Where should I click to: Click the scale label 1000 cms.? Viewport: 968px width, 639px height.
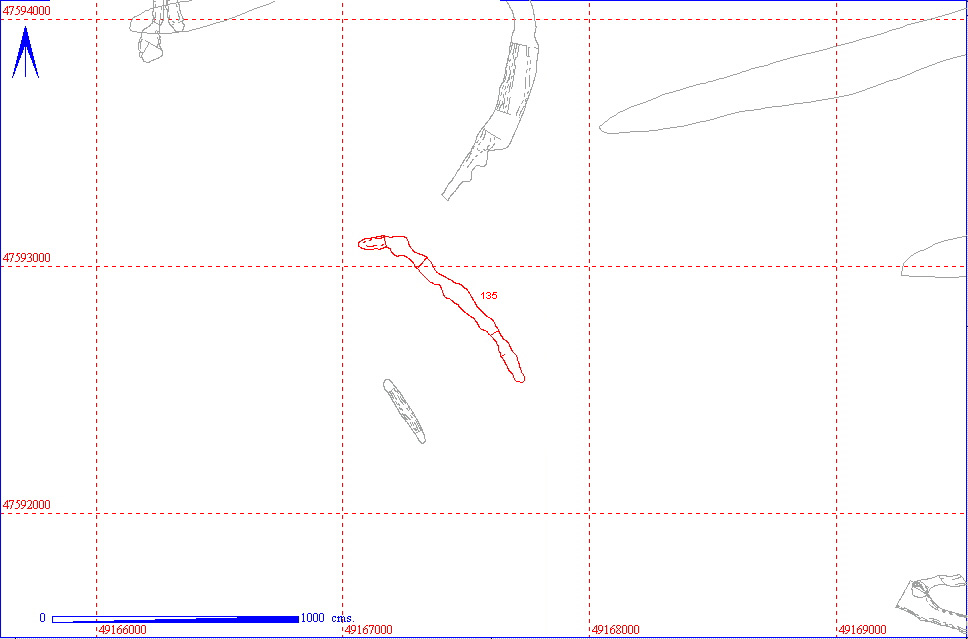pos(327,618)
